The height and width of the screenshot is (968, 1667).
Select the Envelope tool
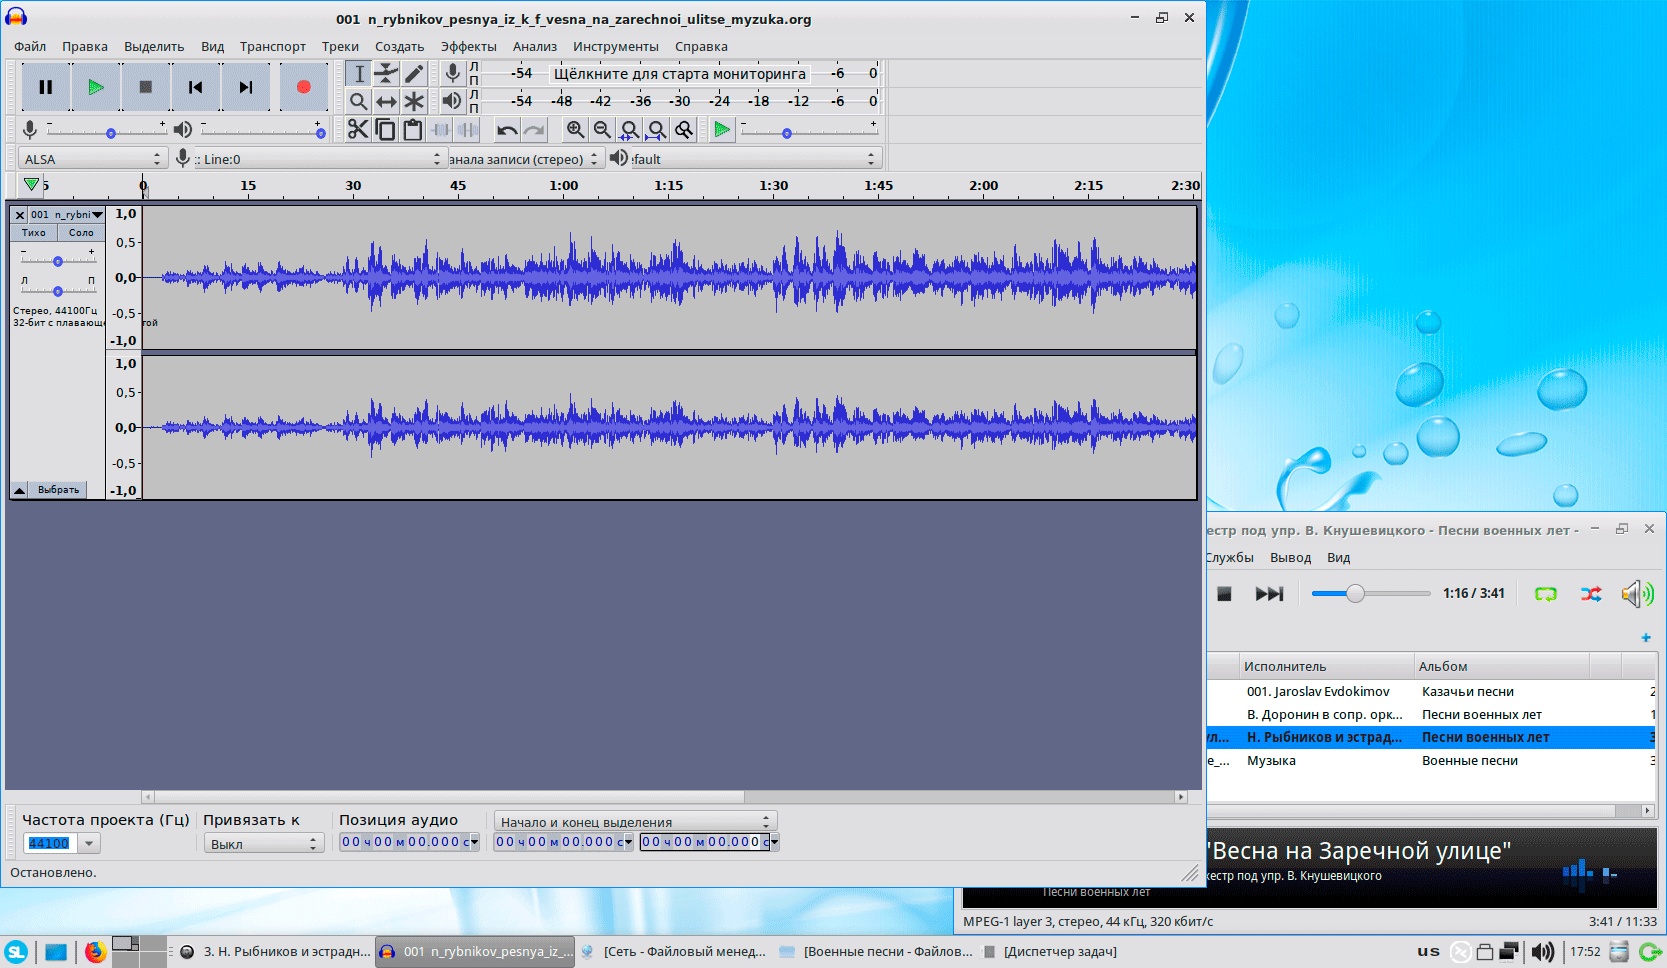coord(386,73)
